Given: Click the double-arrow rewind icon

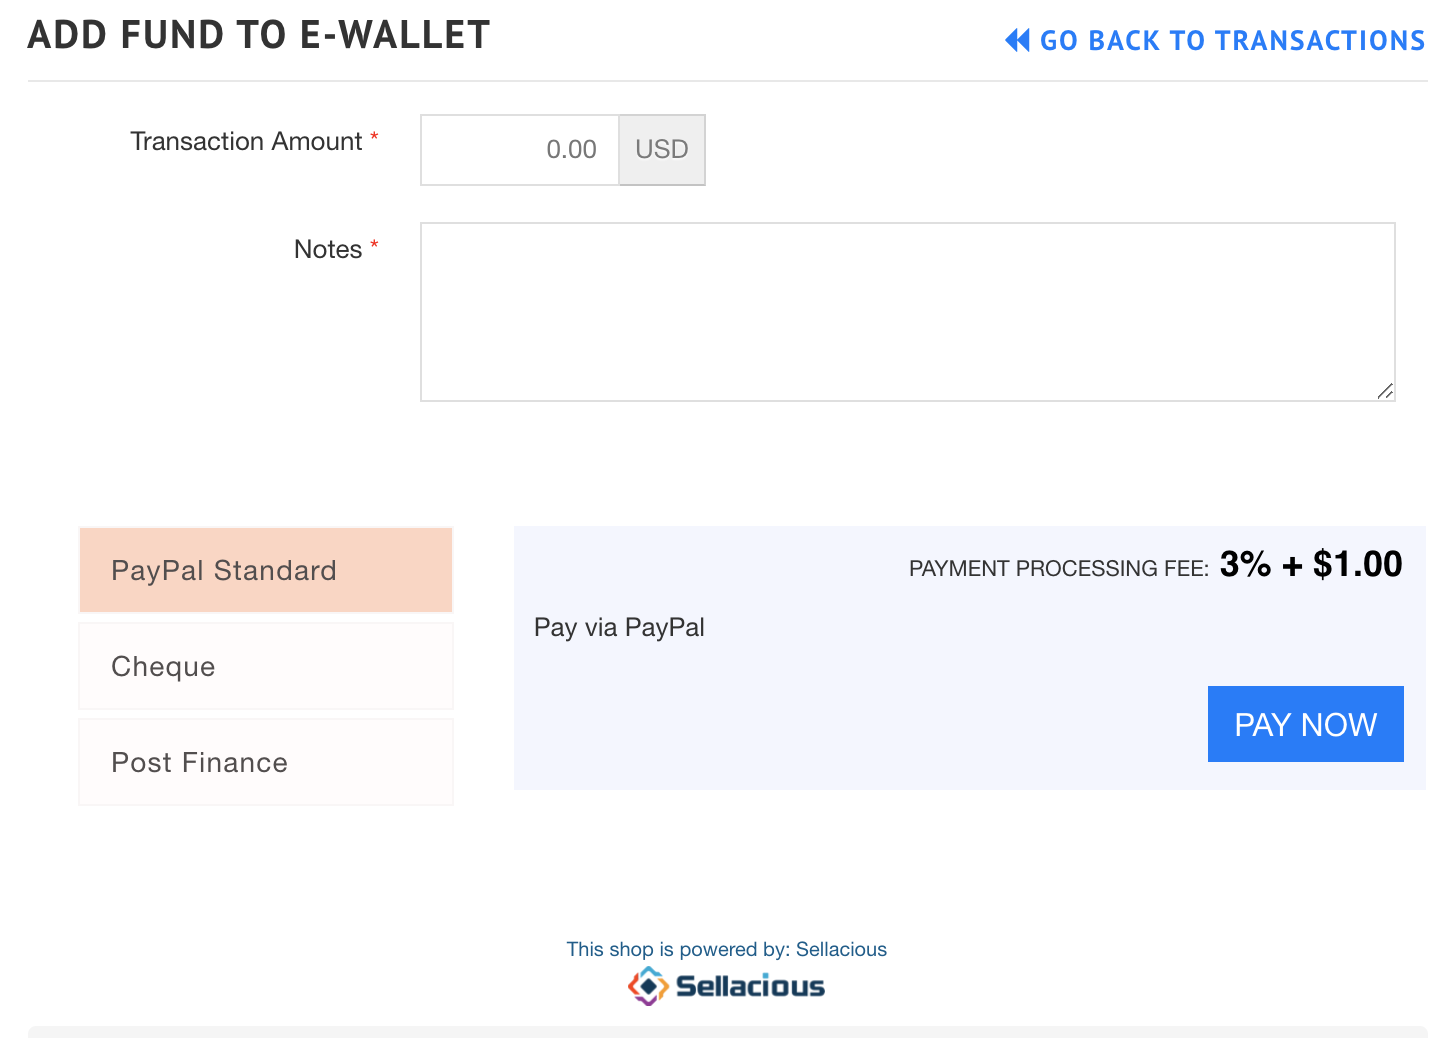Looking at the screenshot, I should click(x=1017, y=40).
